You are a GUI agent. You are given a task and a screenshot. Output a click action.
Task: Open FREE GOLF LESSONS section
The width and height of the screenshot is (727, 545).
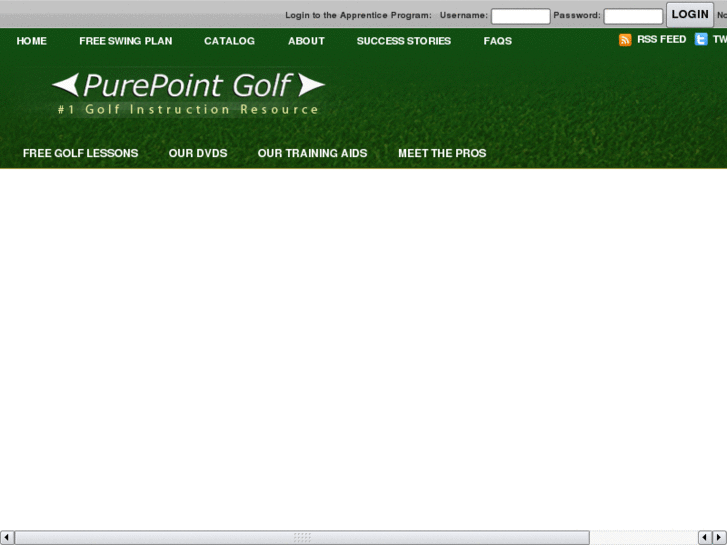pos(81,154)
